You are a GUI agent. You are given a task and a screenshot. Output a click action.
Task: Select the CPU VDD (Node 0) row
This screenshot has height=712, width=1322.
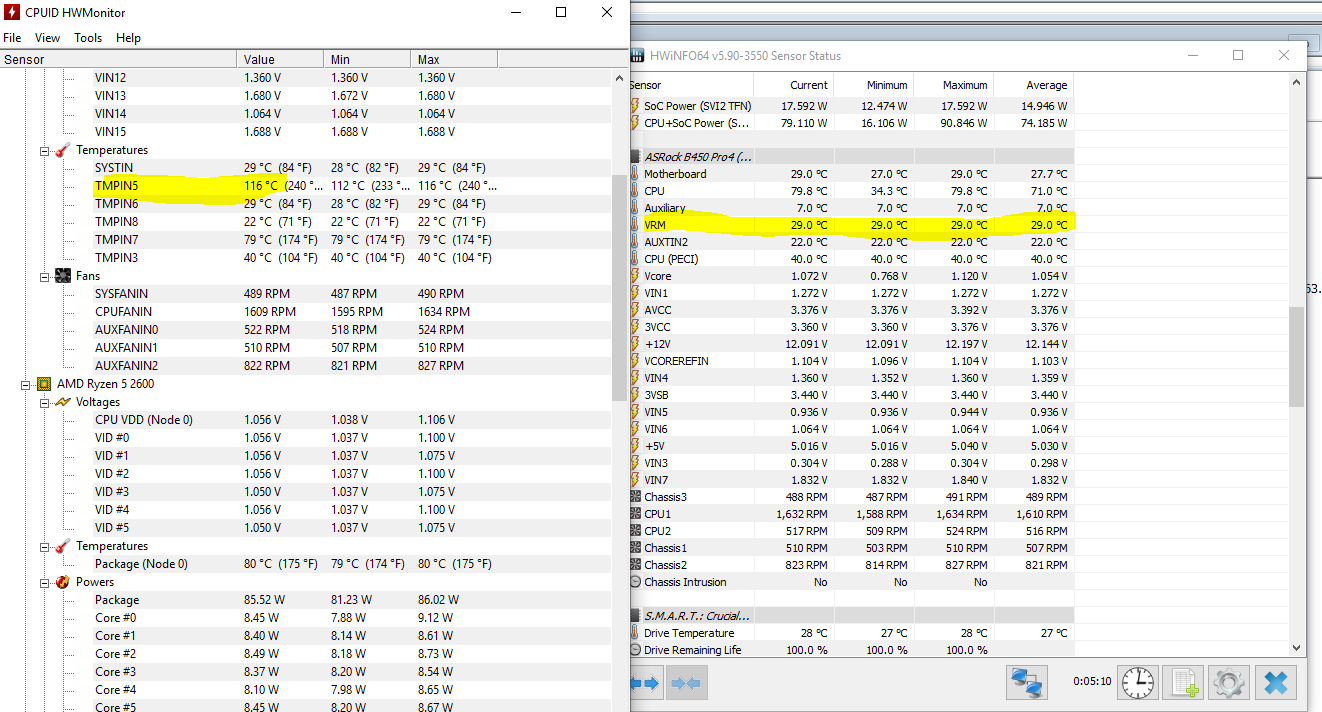(x=306, y=420)
